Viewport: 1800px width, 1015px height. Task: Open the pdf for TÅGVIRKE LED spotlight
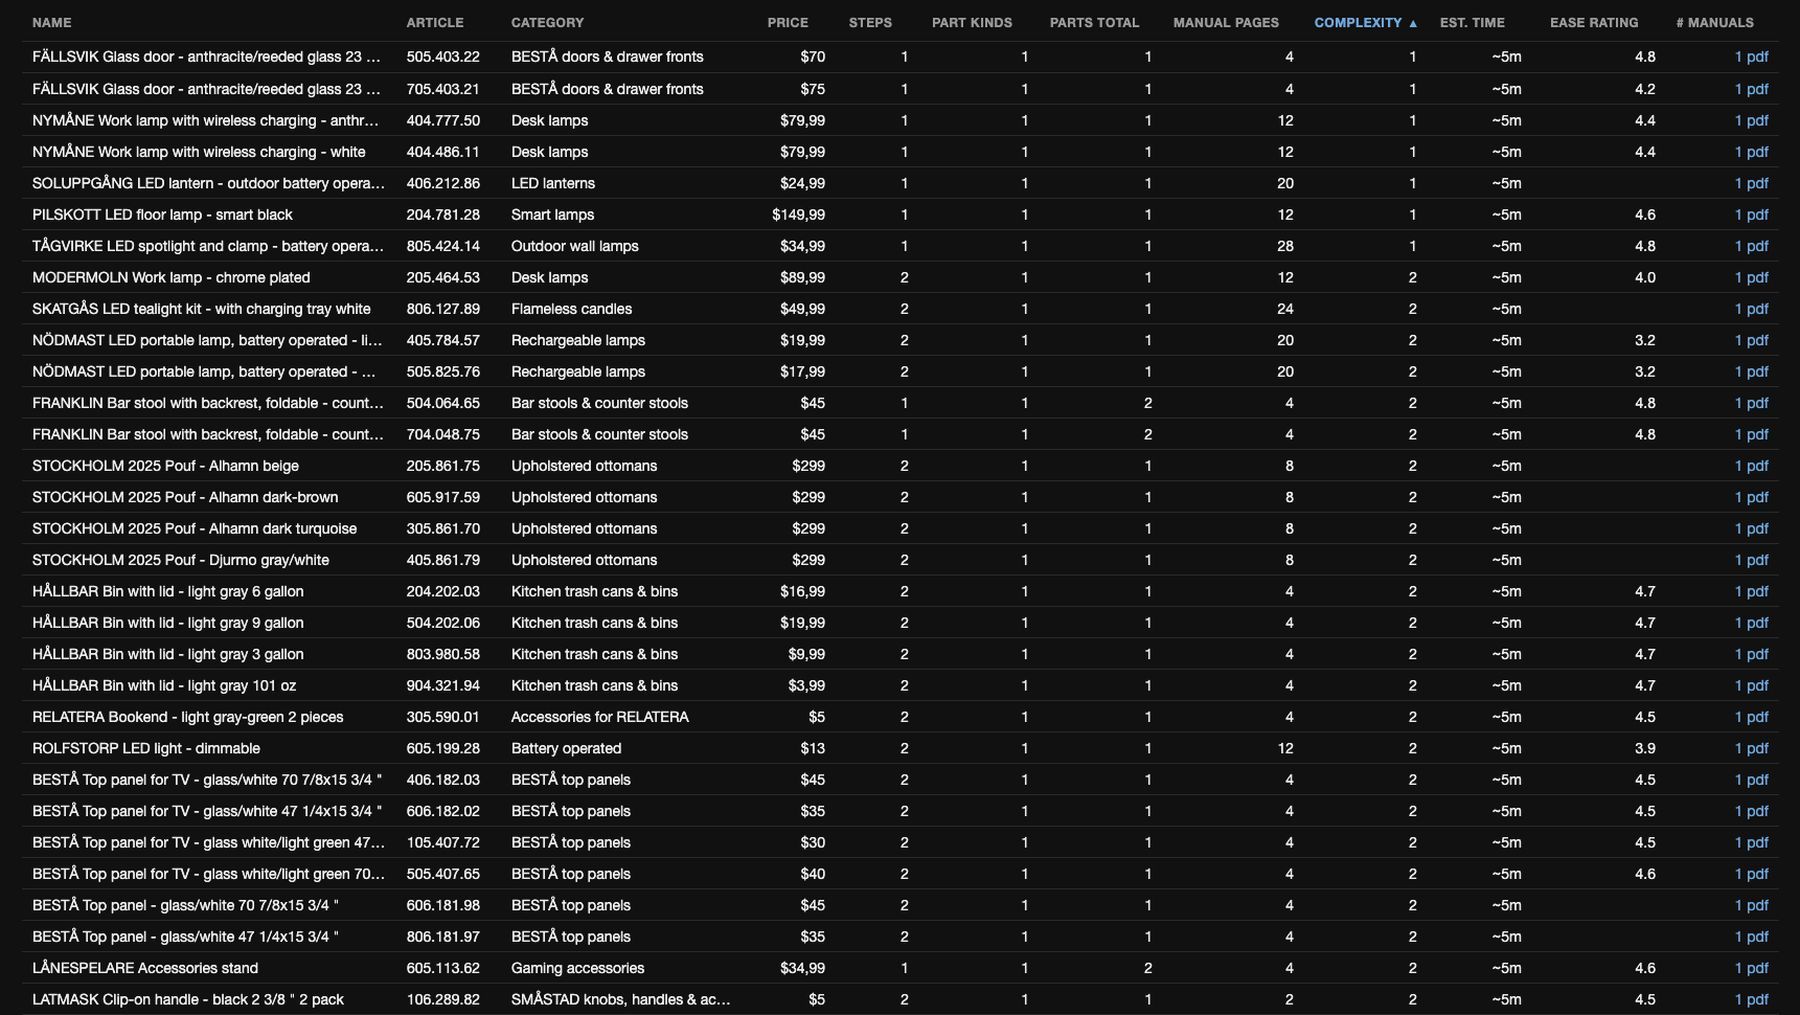(1751, 246)
